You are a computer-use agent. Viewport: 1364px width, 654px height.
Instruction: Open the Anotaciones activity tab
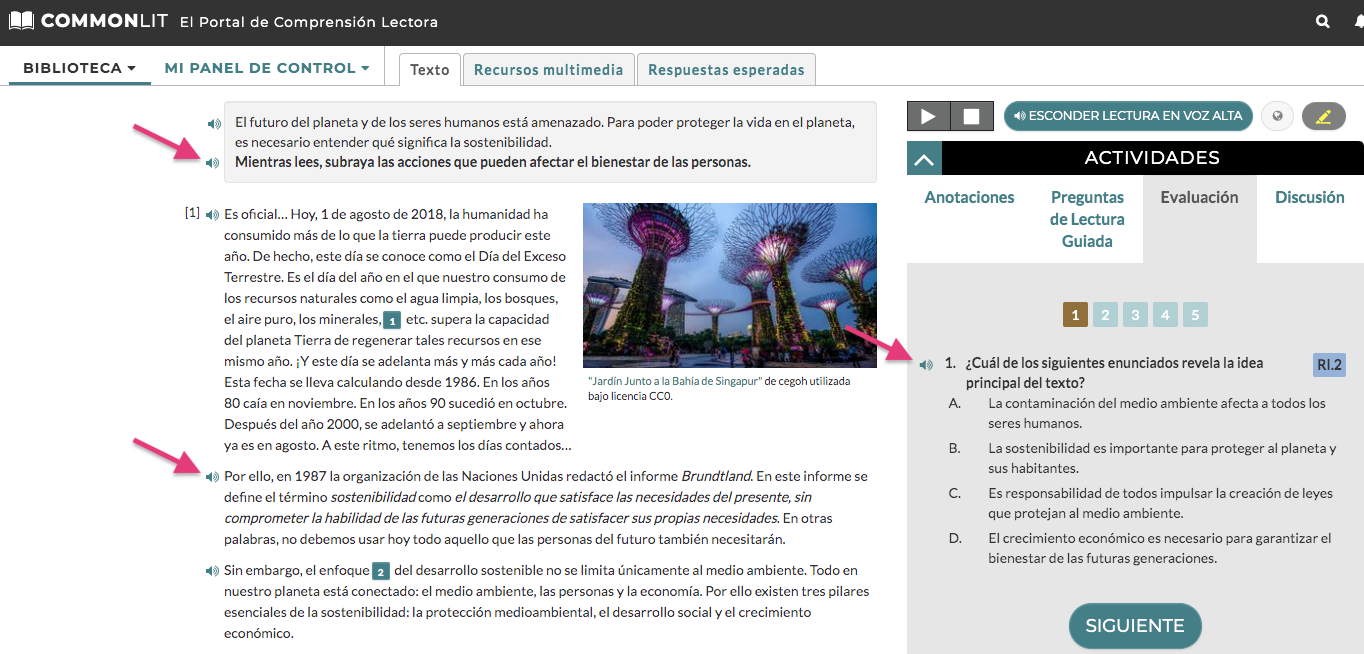[x=969, y=198]
